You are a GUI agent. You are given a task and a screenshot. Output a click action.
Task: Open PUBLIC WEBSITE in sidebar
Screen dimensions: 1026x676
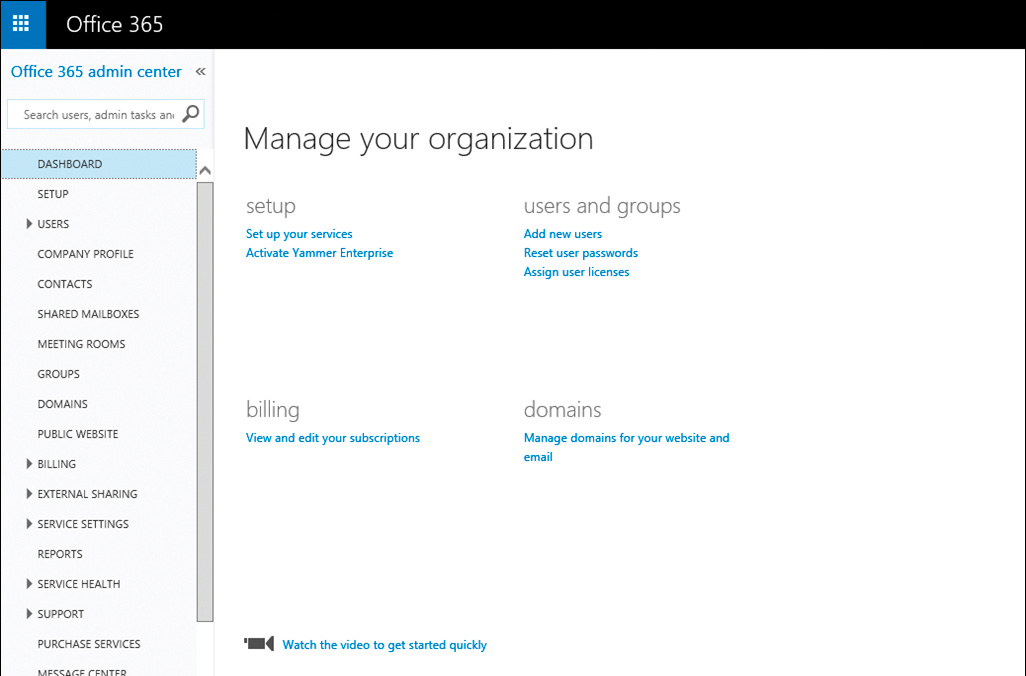(x=78, y=434)
